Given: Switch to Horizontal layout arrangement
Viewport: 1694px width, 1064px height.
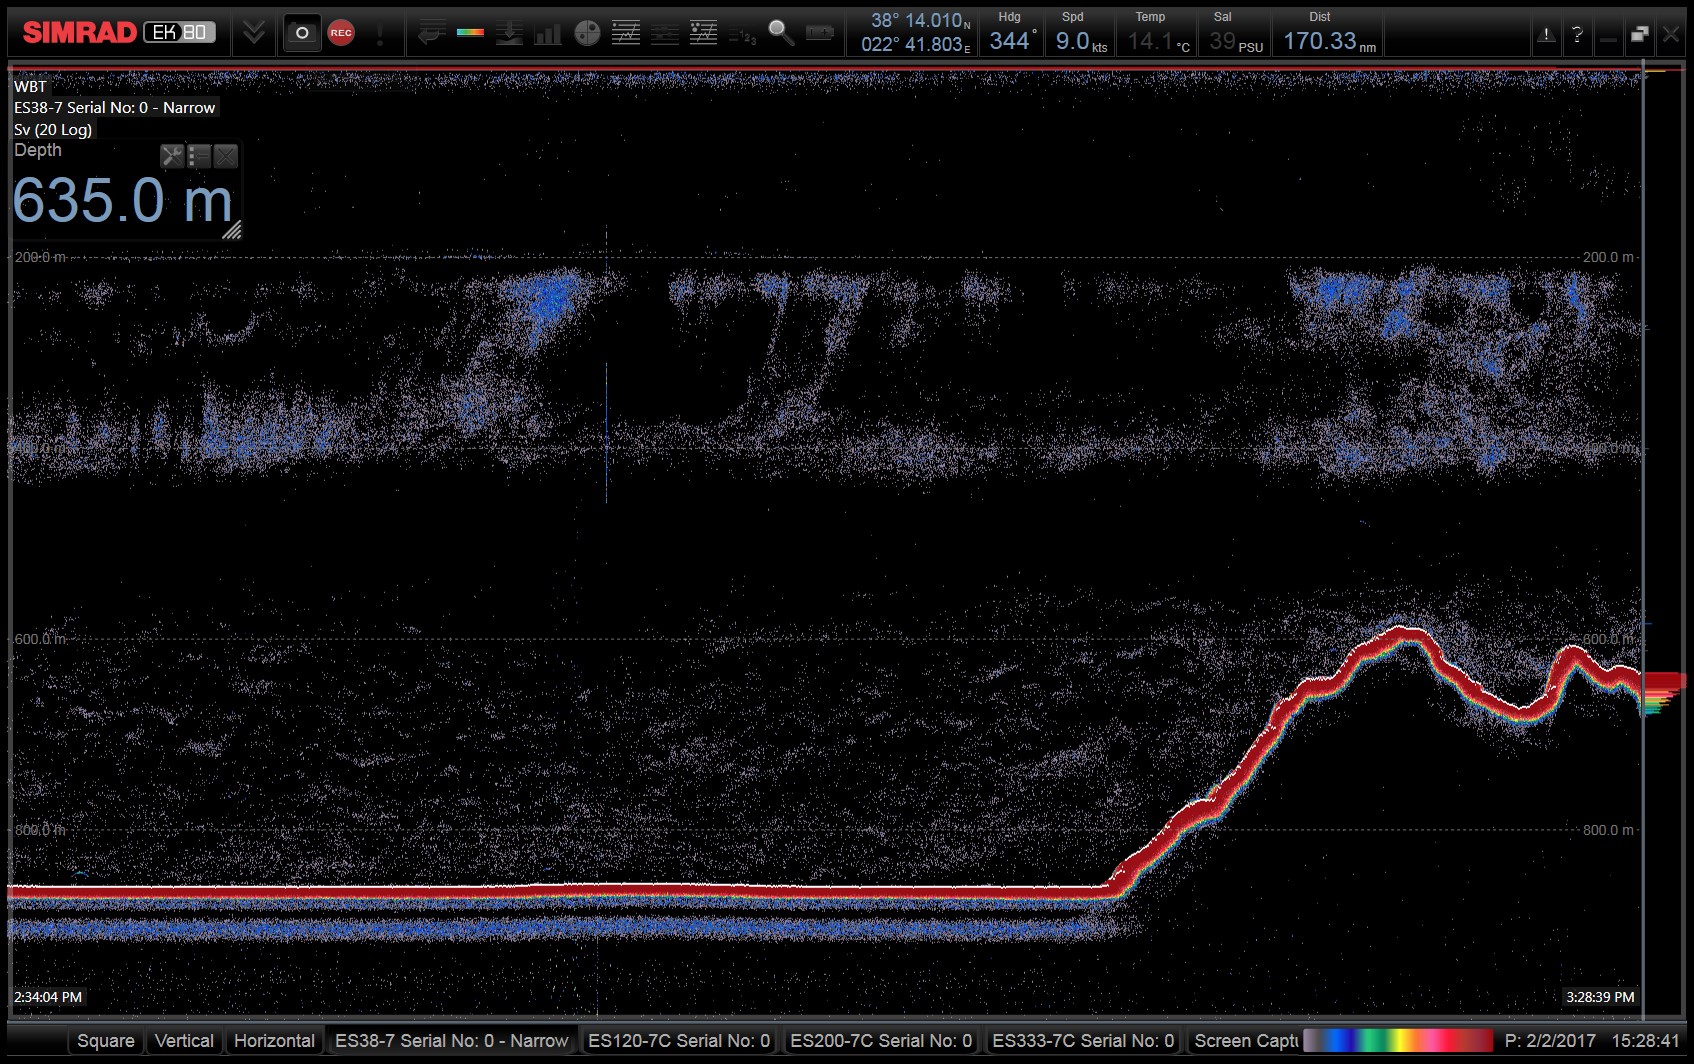Looking at the screenshot, I should pos(274,1041).
